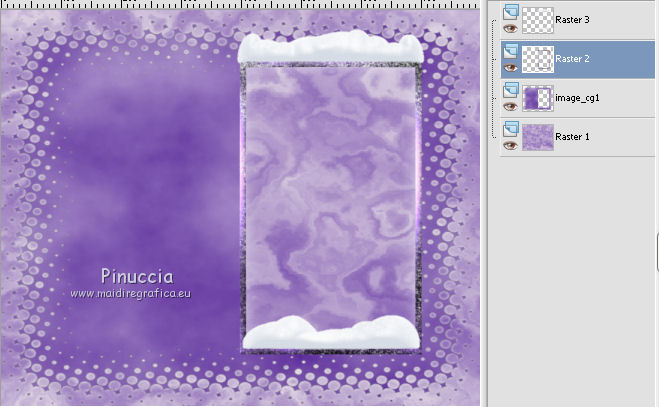
Task: Select the image_cg1 layer thumbnail
Action: [x=538, y=98]
